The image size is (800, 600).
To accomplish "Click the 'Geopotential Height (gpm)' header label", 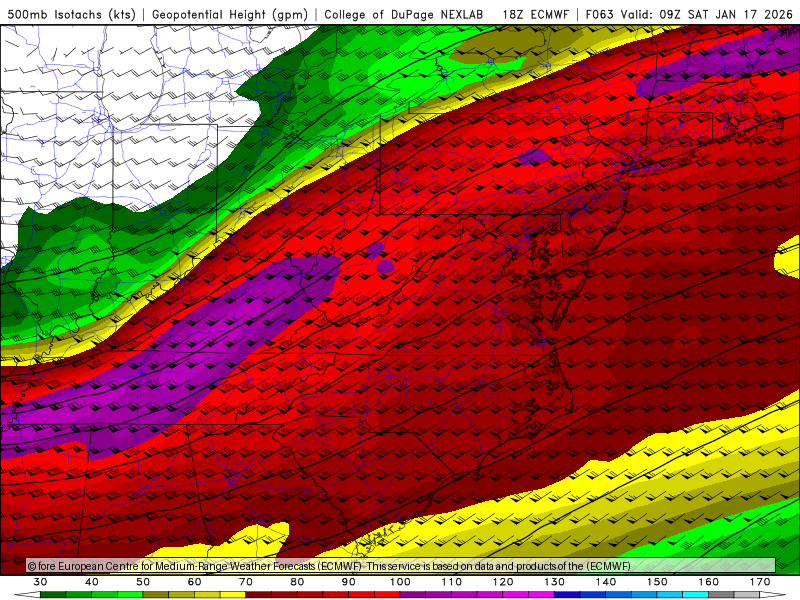I will pos(230,14).
